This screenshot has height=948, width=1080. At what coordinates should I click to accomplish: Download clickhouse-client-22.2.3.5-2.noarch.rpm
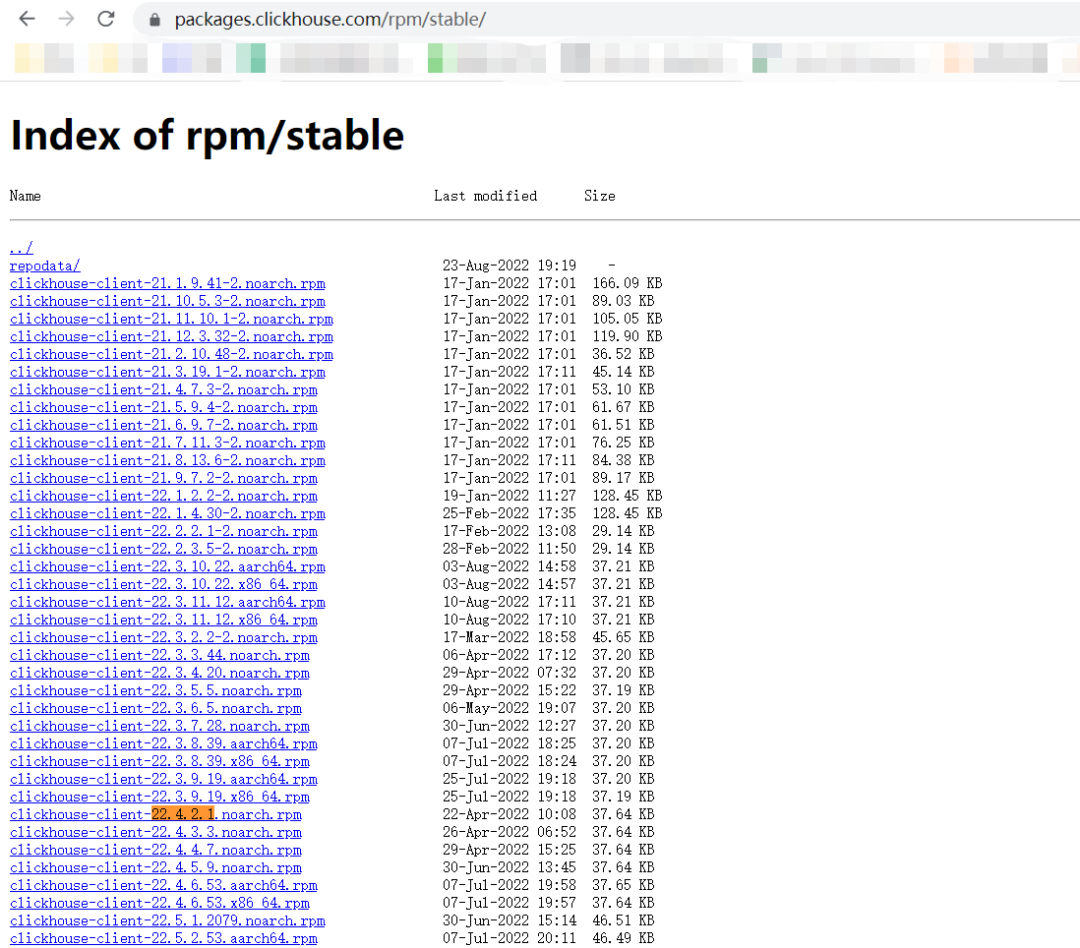point(164,549)
